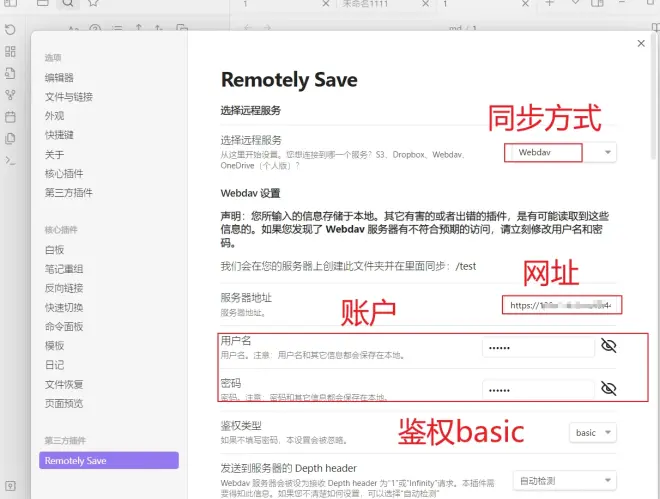Select the highlighted Remotely Save entry
Image resolution: width=660 pixels, height=499 pixels.
pos(109,460)
